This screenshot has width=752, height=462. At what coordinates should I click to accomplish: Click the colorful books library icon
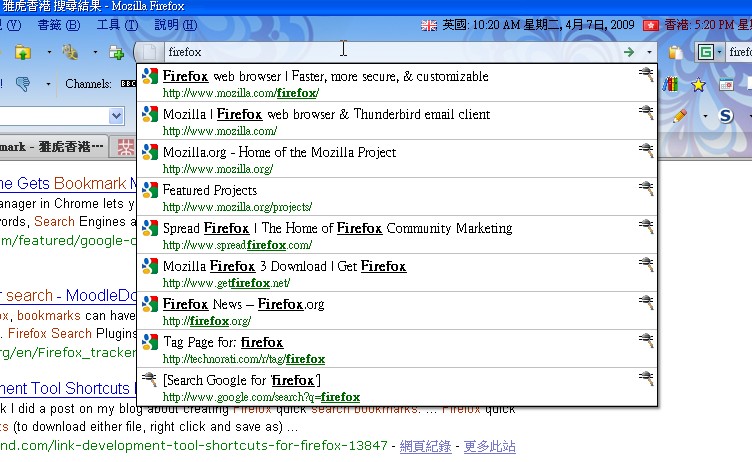pos(670,84)
